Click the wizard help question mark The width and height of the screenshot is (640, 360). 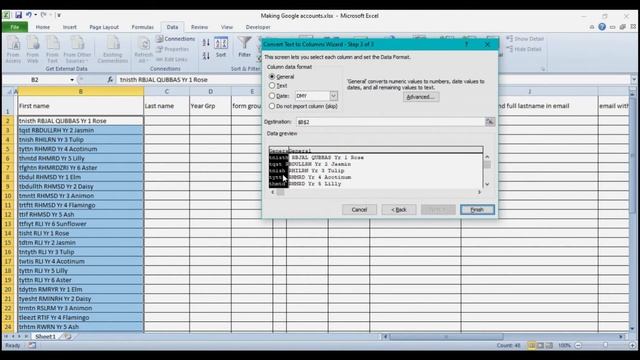[466, 44]
